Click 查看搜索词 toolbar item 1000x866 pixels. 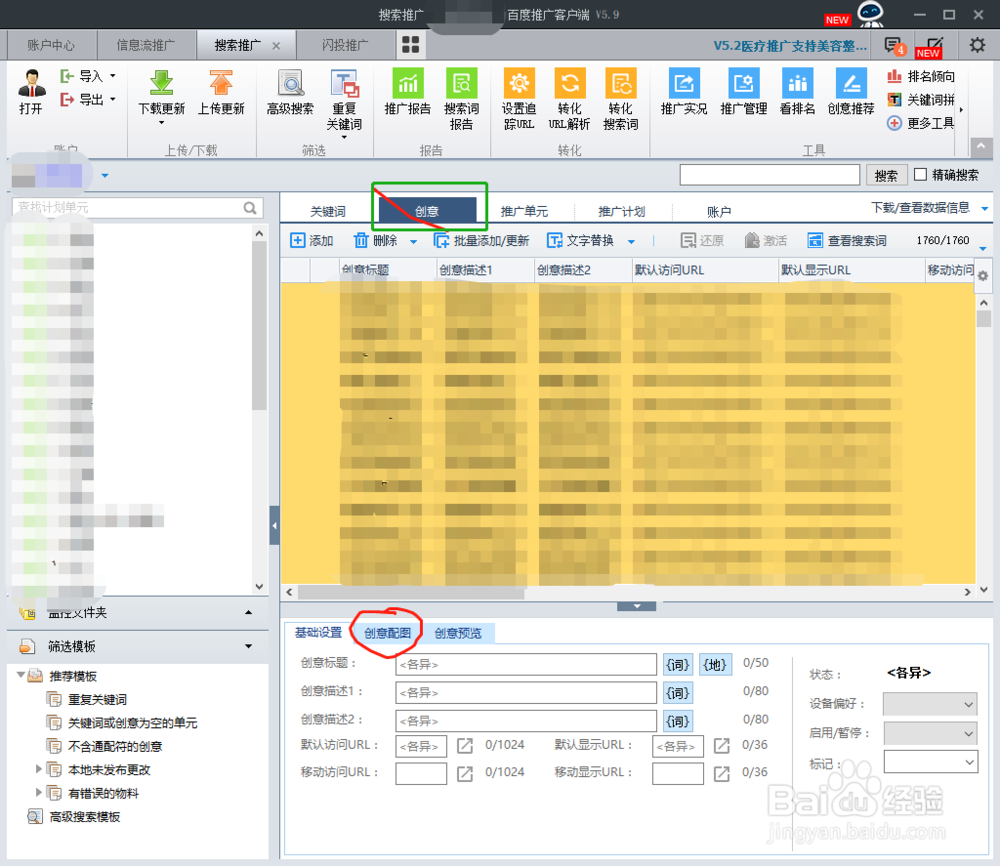tap(847, 240)
